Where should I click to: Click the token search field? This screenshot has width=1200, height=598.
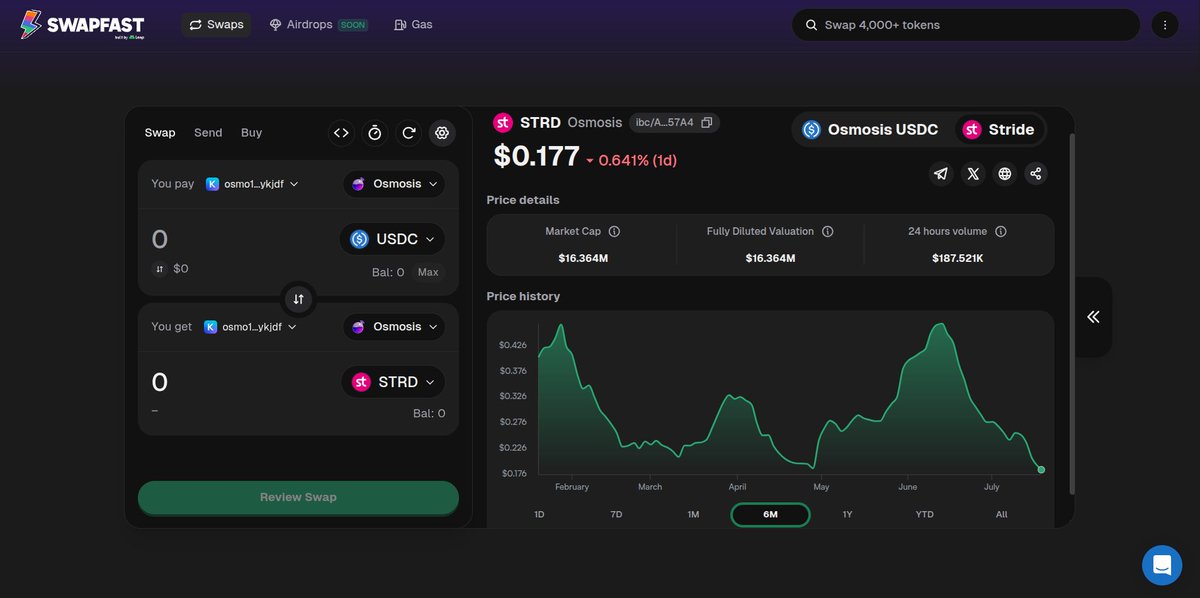click(x=966, y=25)
